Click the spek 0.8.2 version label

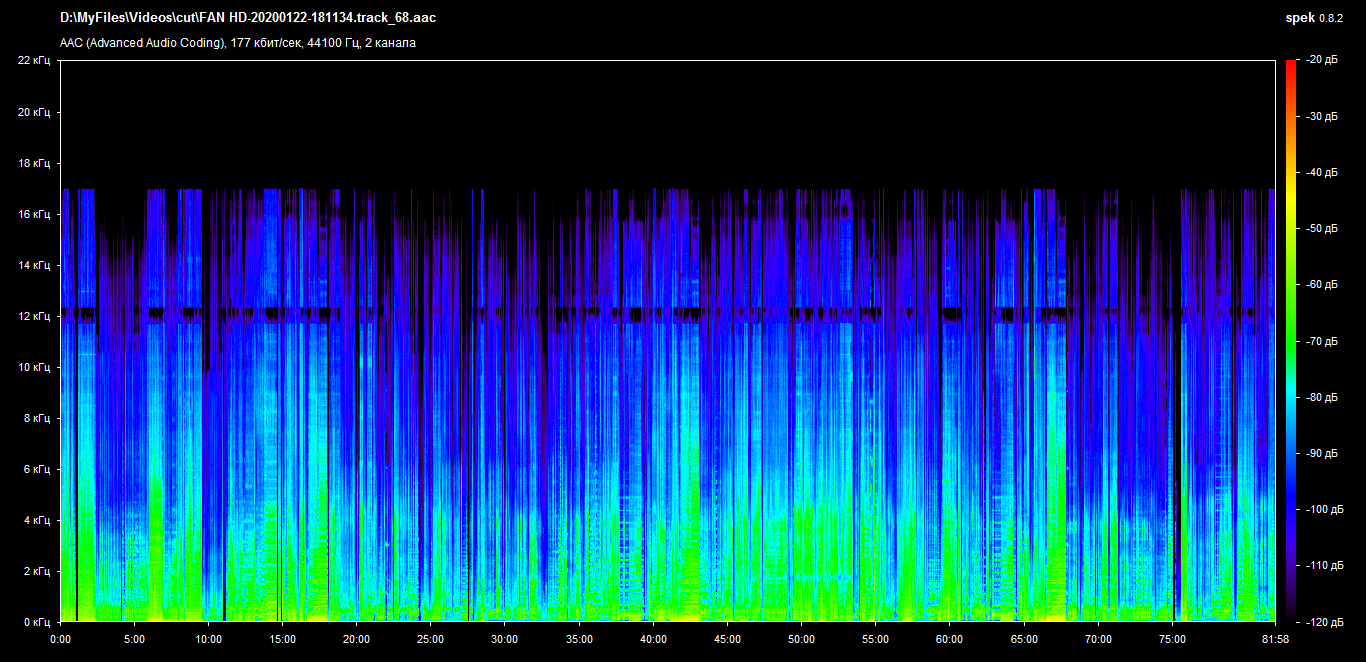[x=1315, y=18]
